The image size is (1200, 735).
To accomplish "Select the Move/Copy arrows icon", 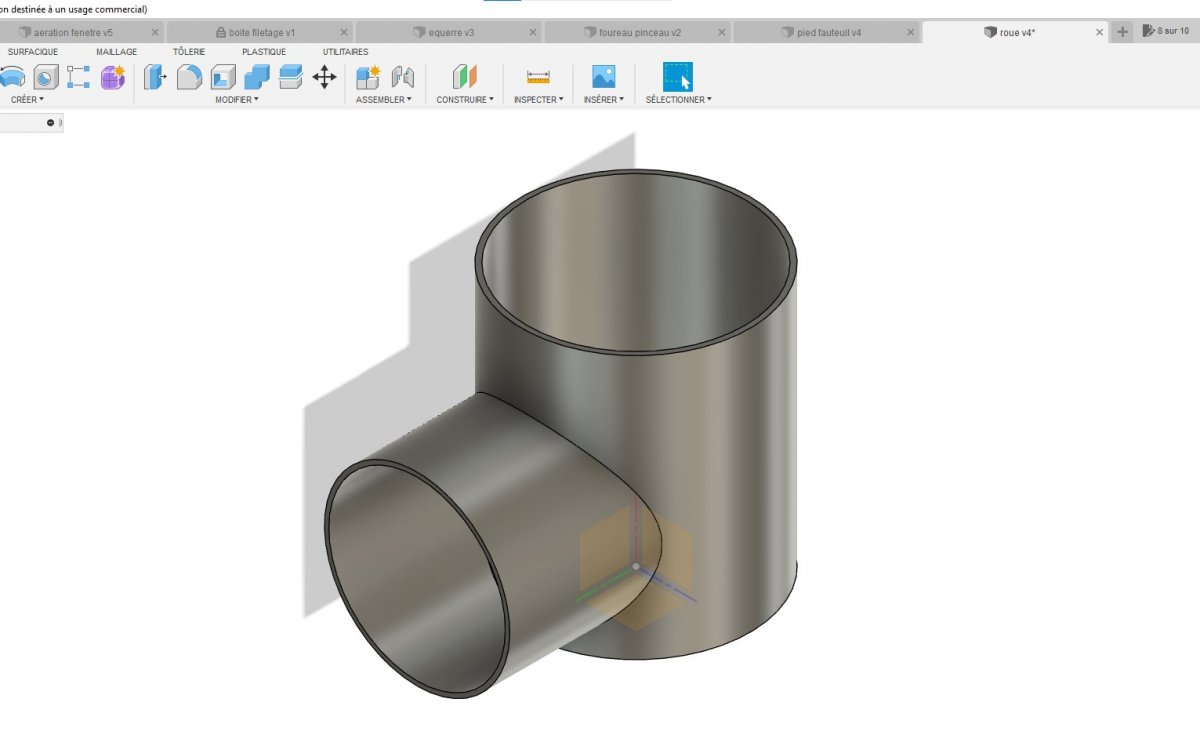I will (x=324, y=77).
